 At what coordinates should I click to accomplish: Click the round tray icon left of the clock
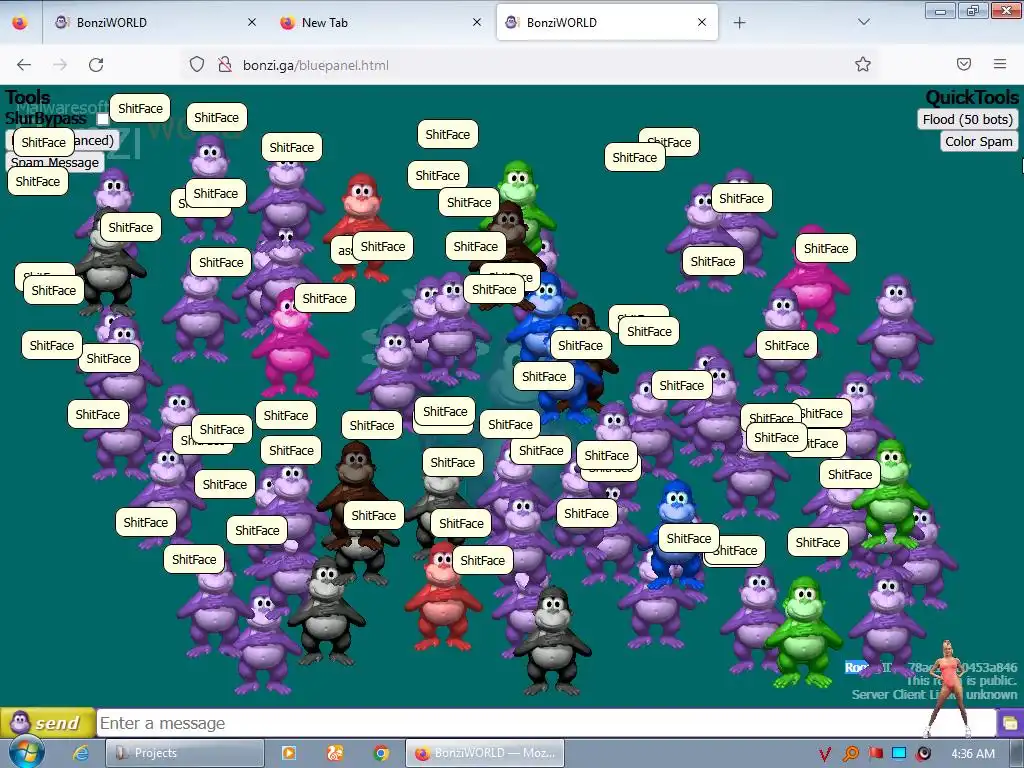click(x=923, y=754)
